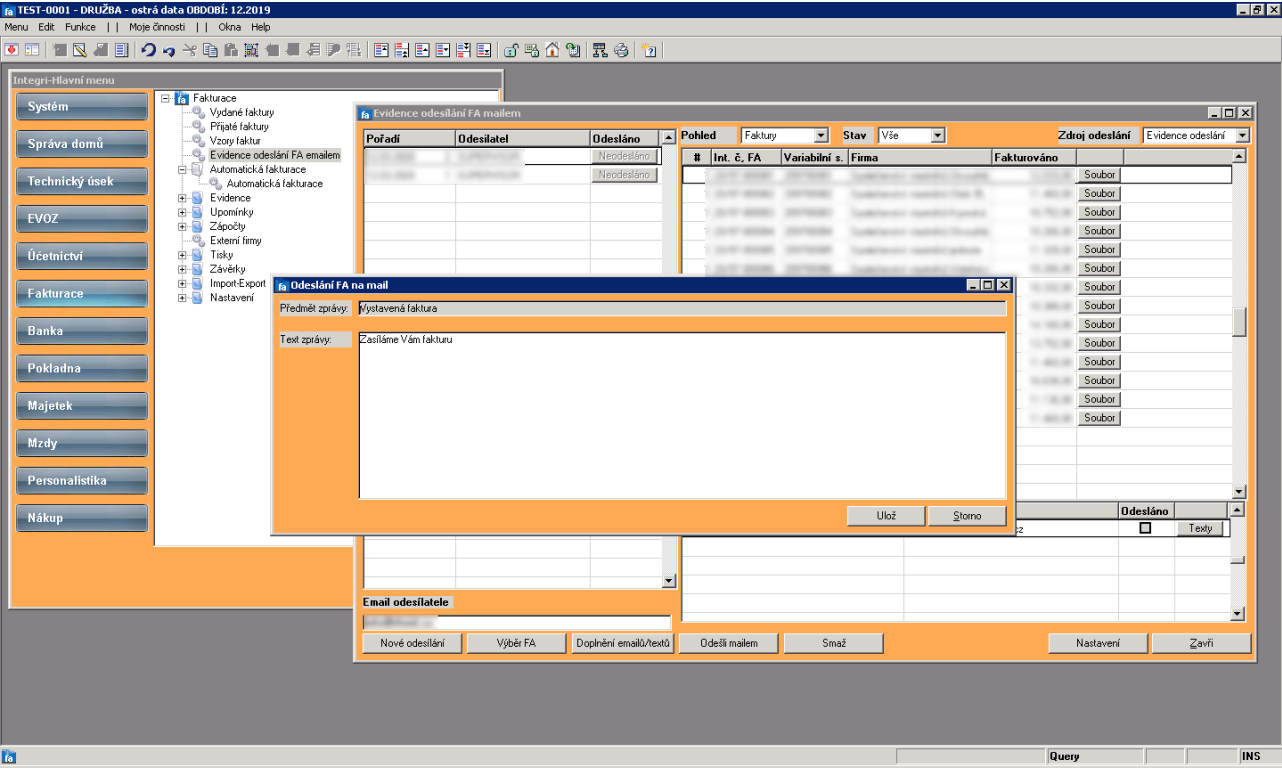Click the house icon in the toolbar

552,50
